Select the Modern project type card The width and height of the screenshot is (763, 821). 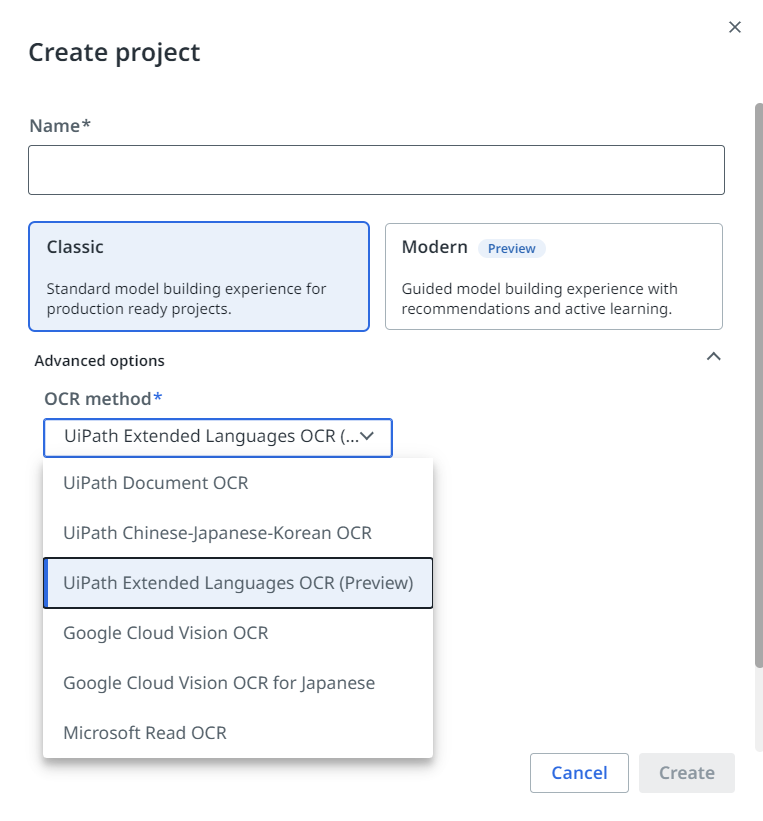pos(553,276)
